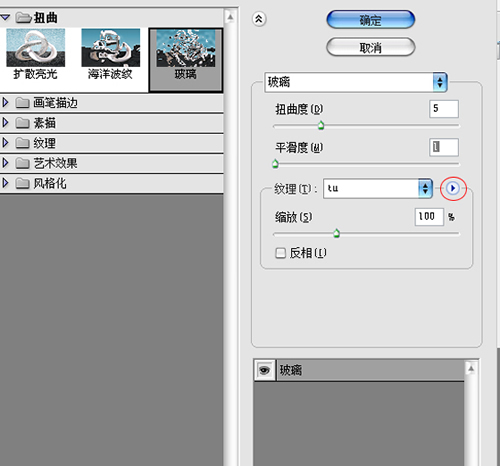500x466 pixels.
Task: Expand the 风格化 category
Action: (x=5, y=183)
